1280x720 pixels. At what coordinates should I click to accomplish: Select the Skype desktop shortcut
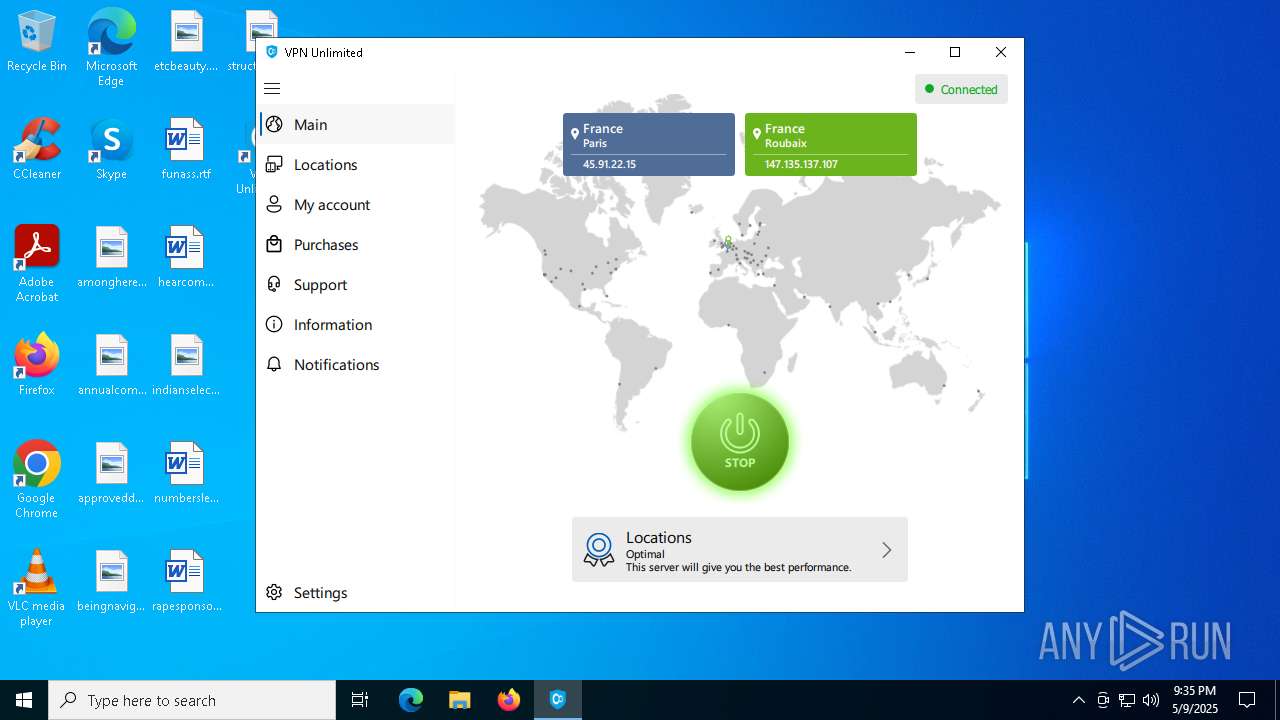coord(111,149)
